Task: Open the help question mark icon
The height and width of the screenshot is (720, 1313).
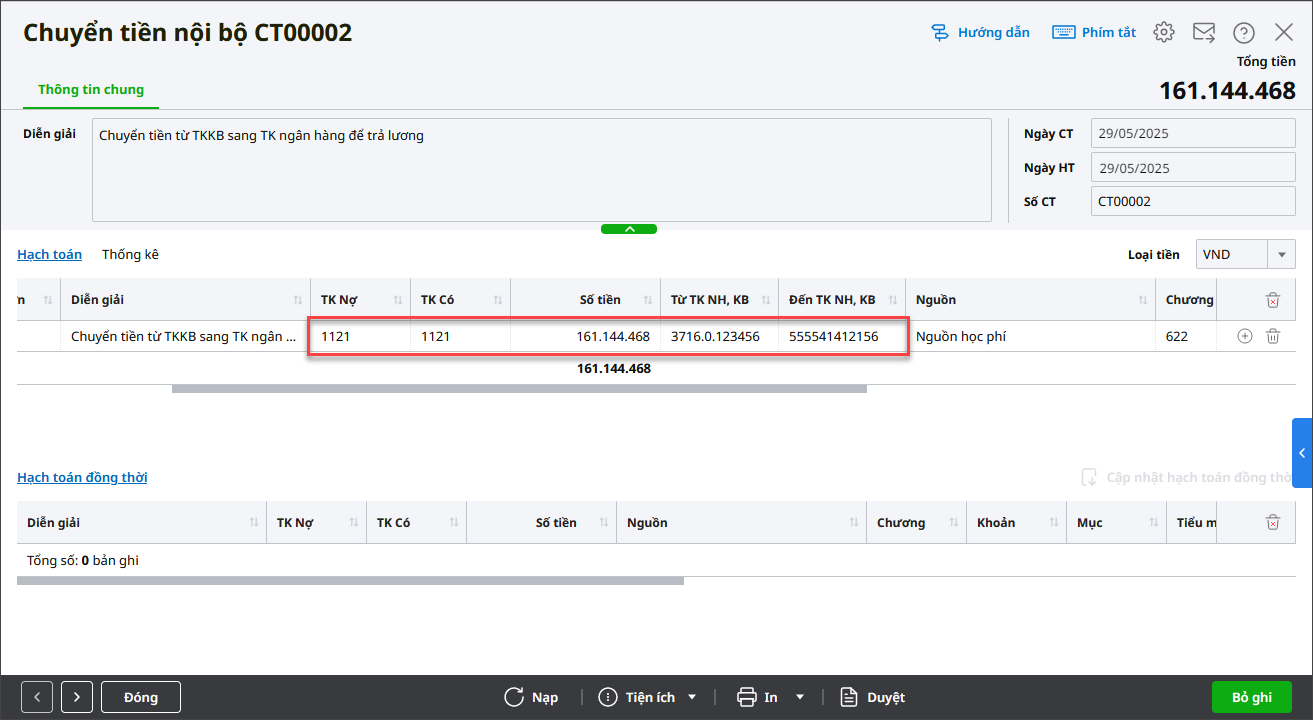Action: pyautogui.click(x=1244, y=32)
